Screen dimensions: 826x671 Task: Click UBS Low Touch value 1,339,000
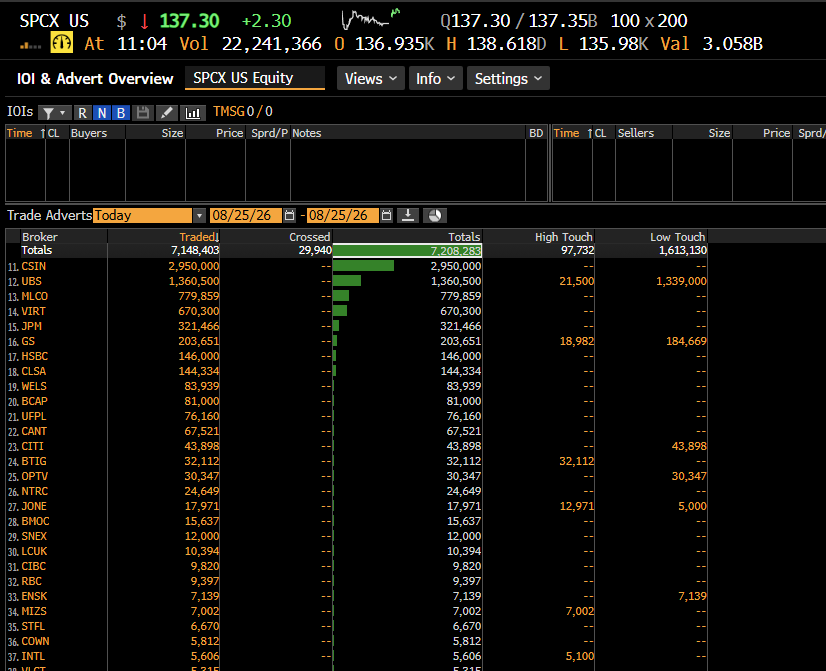pos(681,281)
